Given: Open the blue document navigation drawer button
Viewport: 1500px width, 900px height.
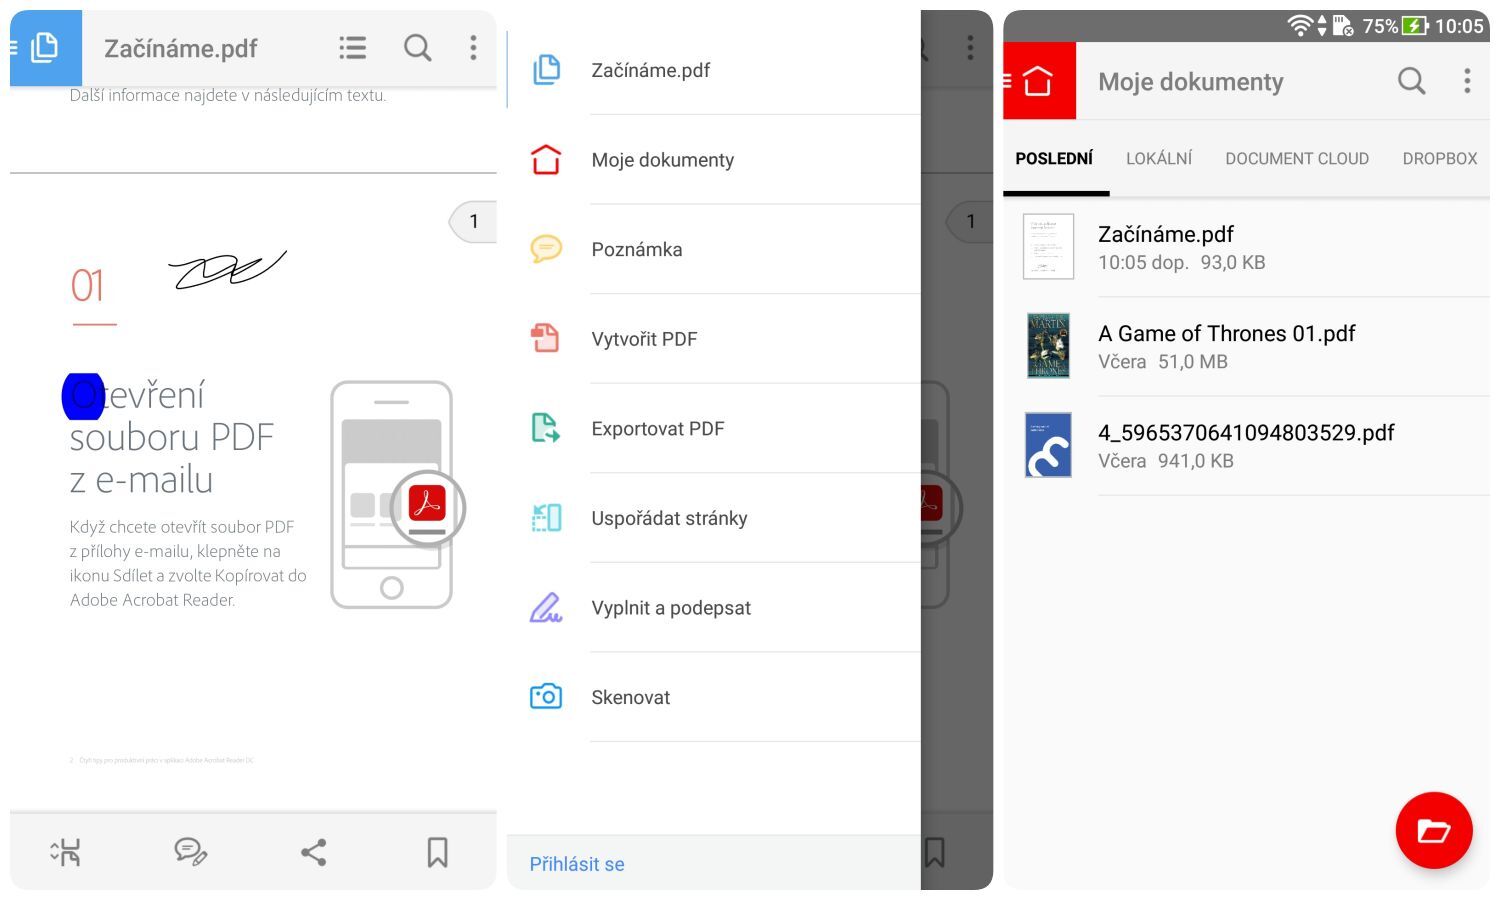Looking at the screenshot, I should 45,48.
